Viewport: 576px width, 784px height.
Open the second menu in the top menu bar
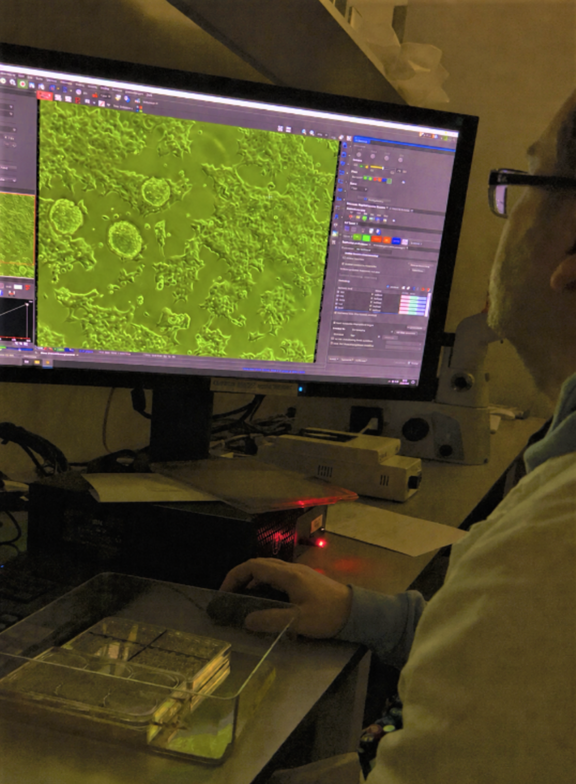(19, 76)
